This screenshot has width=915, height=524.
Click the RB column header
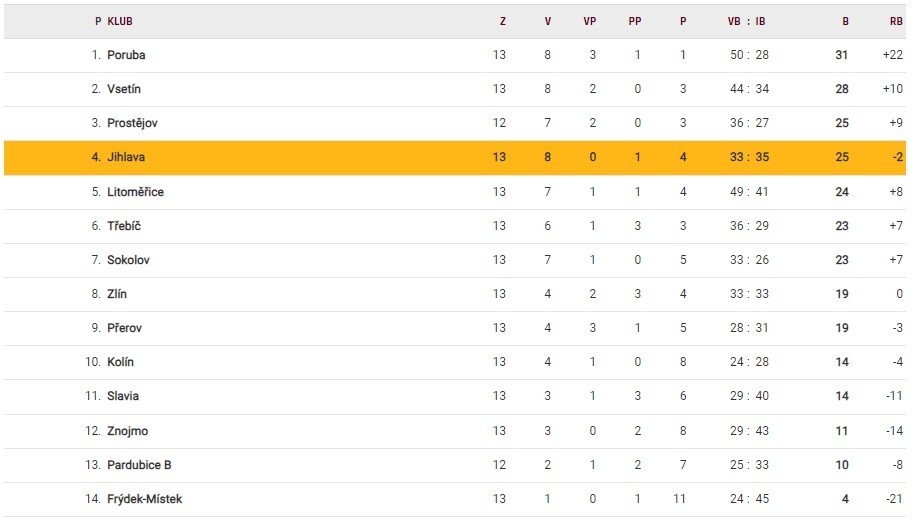[x=896, y=21]
